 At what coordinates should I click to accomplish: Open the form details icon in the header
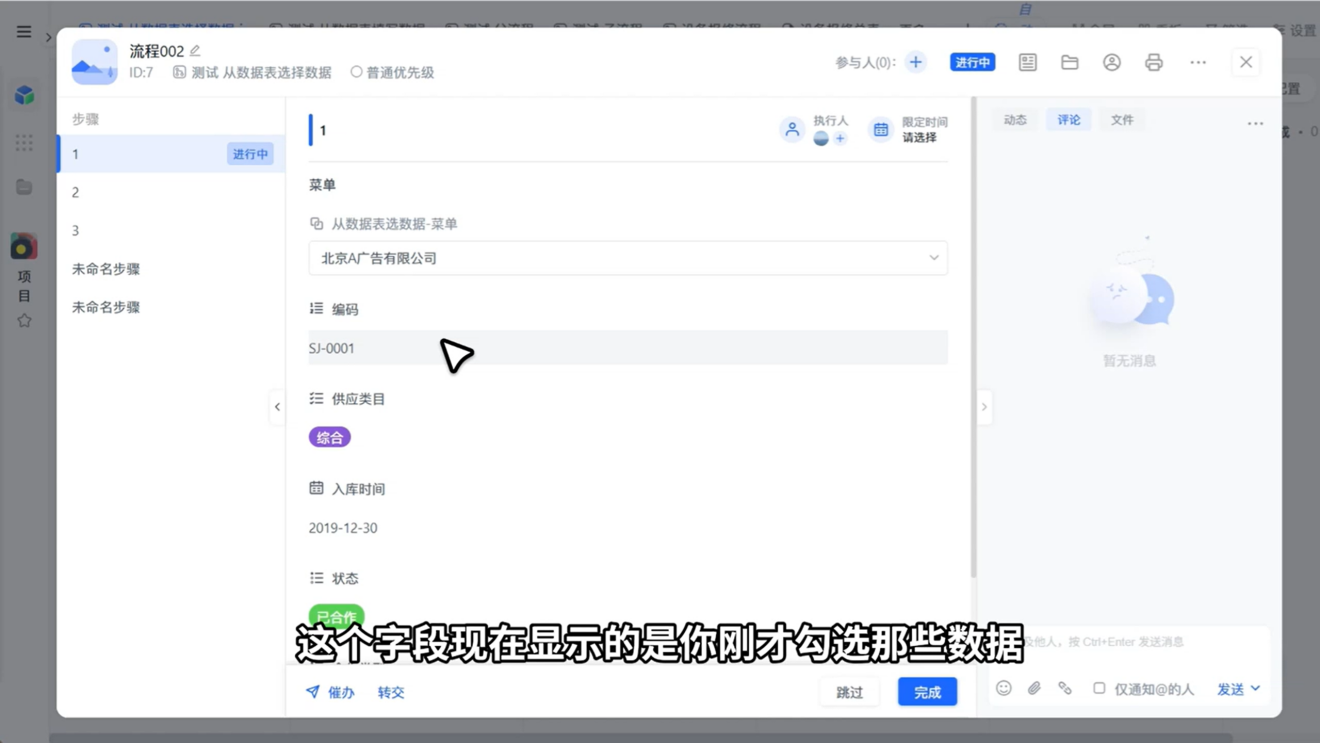[x=1027, y=62]
